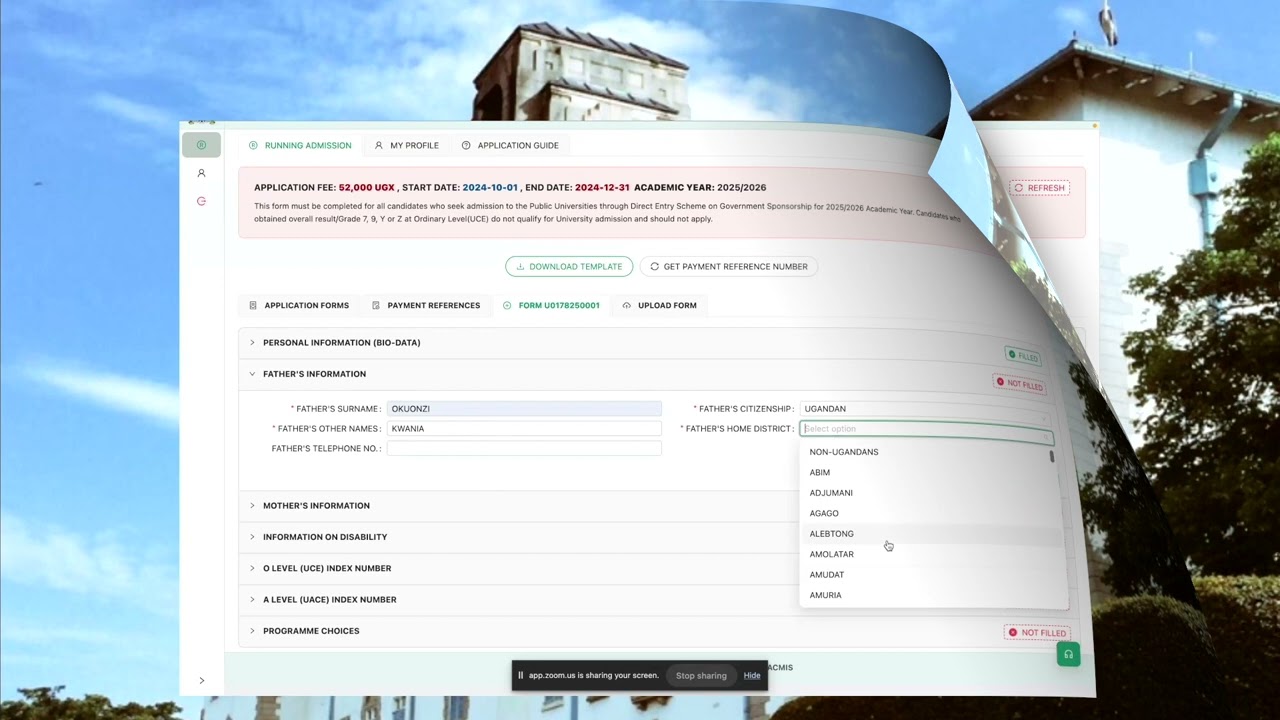Switch to the Application Forms tab
This screenshot has width=1280, height=720.
coord(299,305)
